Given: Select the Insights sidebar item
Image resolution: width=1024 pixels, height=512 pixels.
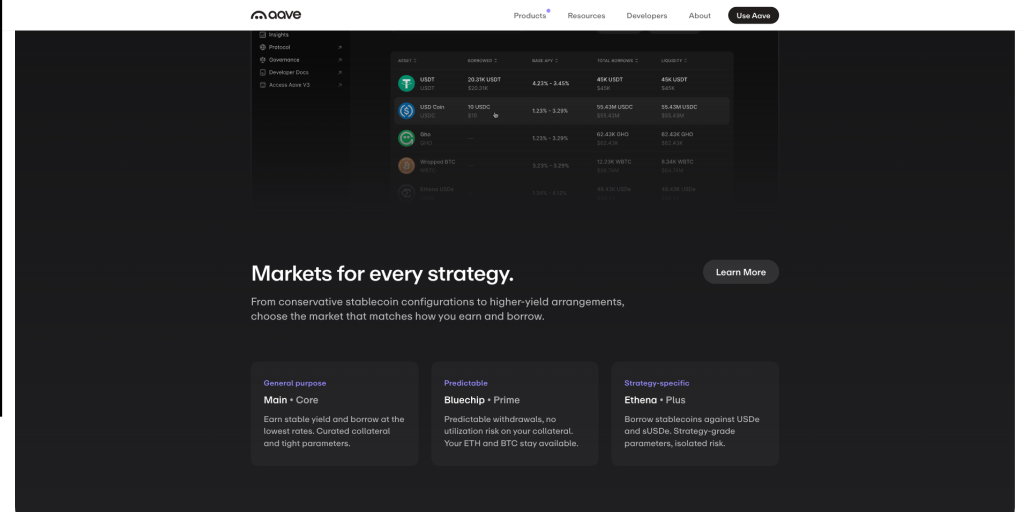Looking at the screenshot, I should (x=278, y=35).
